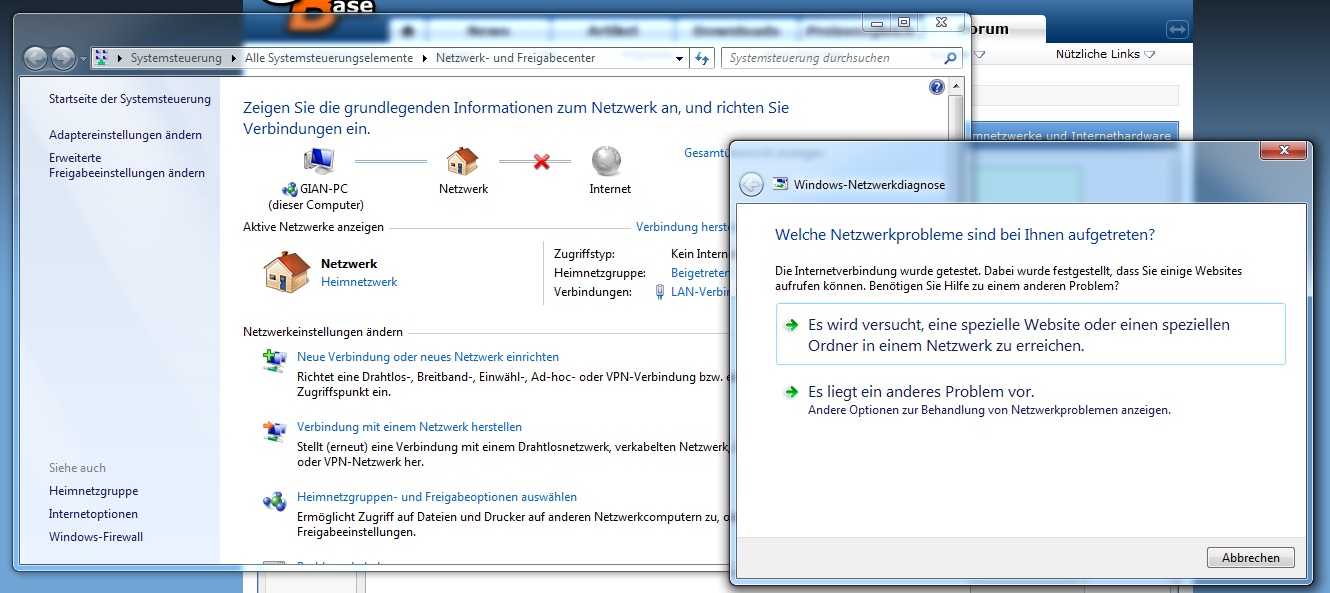Open the blue help question mark icon
The width and height of the screenshot is (1330, 593).
click(x=937, y=87)
